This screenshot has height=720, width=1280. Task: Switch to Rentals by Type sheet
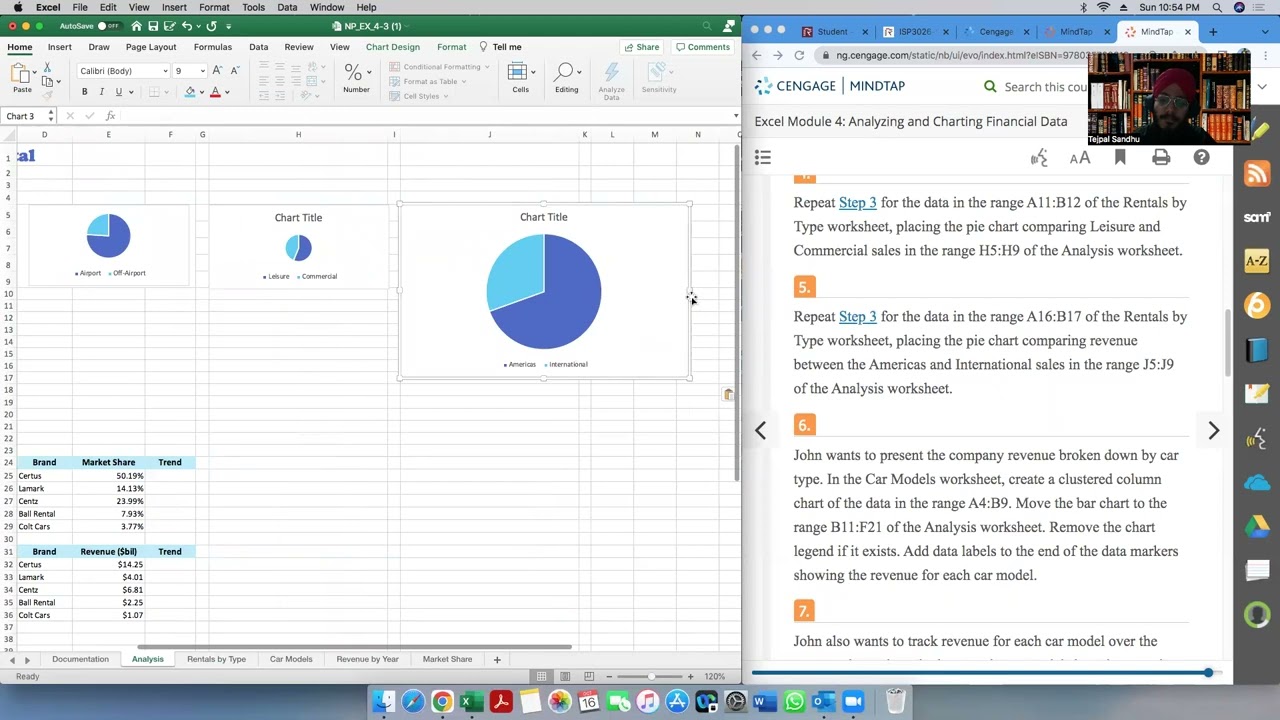click(216, 659)
